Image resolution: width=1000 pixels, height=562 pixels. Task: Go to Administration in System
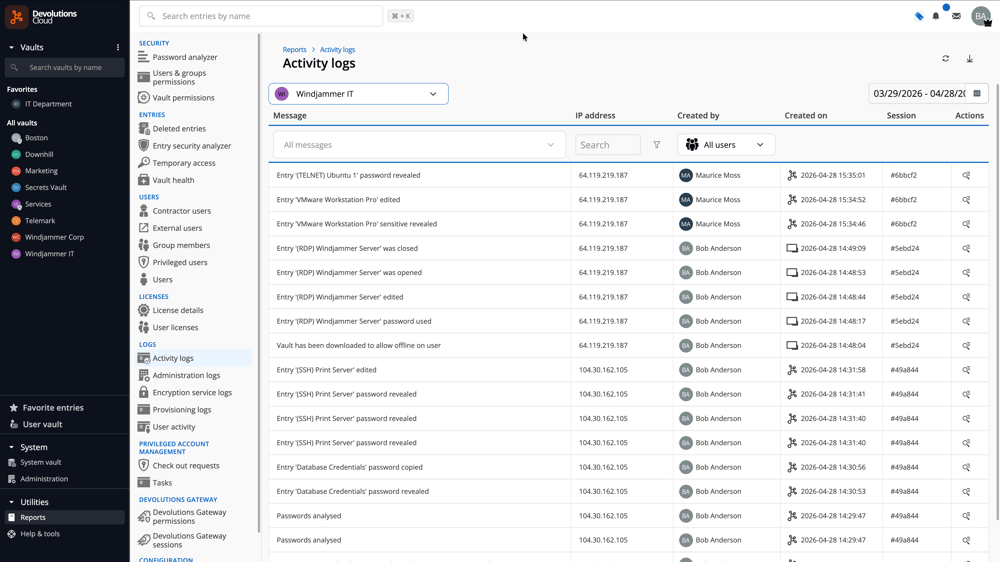[x=44, y=479]
